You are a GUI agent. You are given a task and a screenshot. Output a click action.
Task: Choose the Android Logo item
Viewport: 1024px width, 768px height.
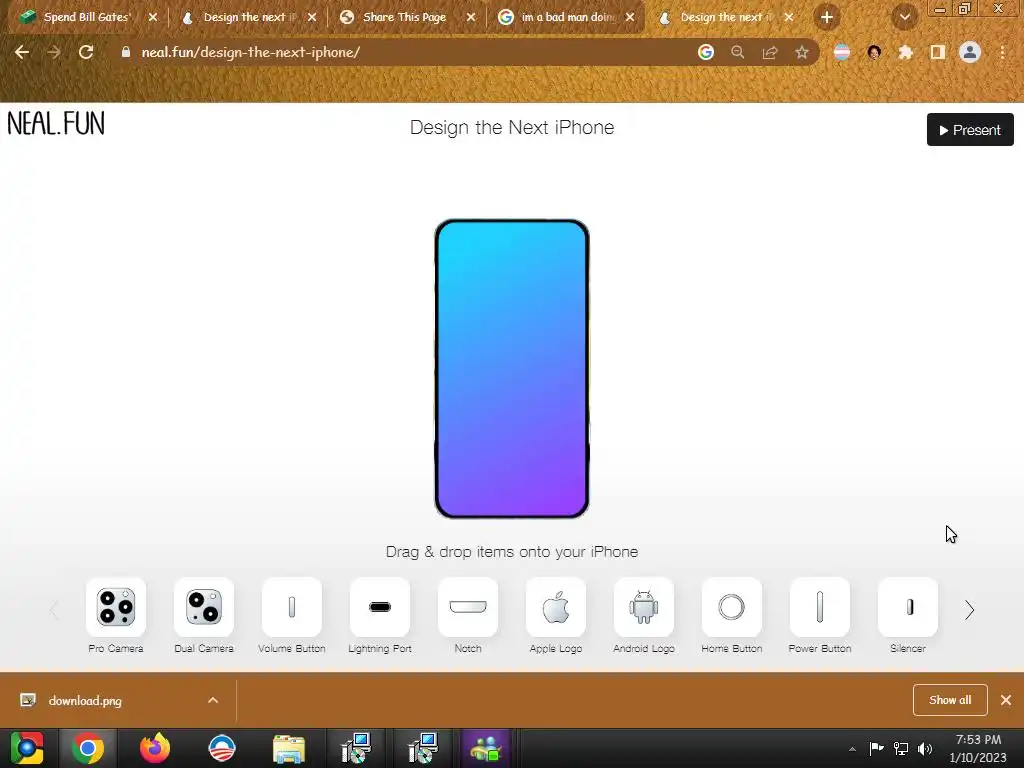(644, 607)
